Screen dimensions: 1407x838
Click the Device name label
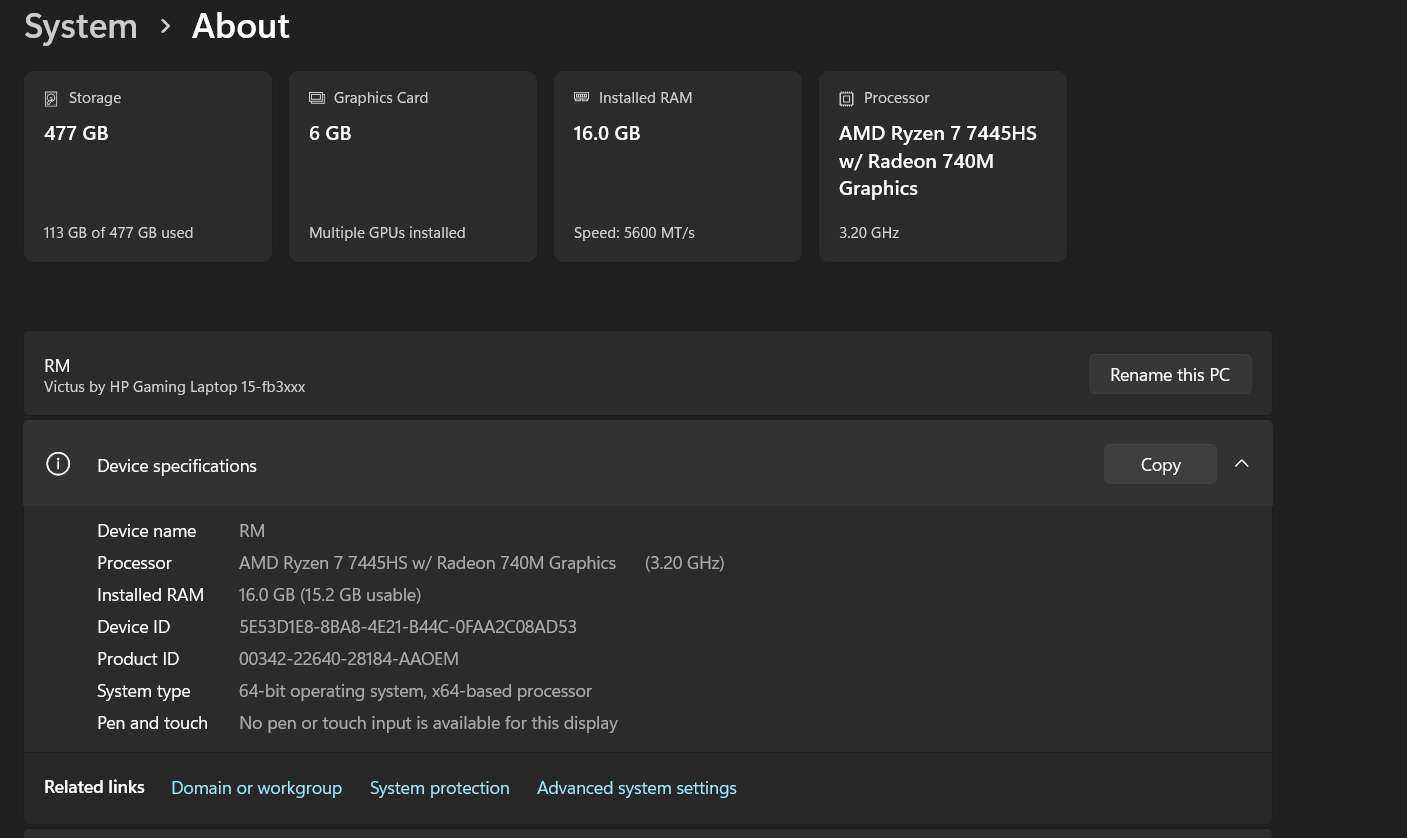[147, 531]
